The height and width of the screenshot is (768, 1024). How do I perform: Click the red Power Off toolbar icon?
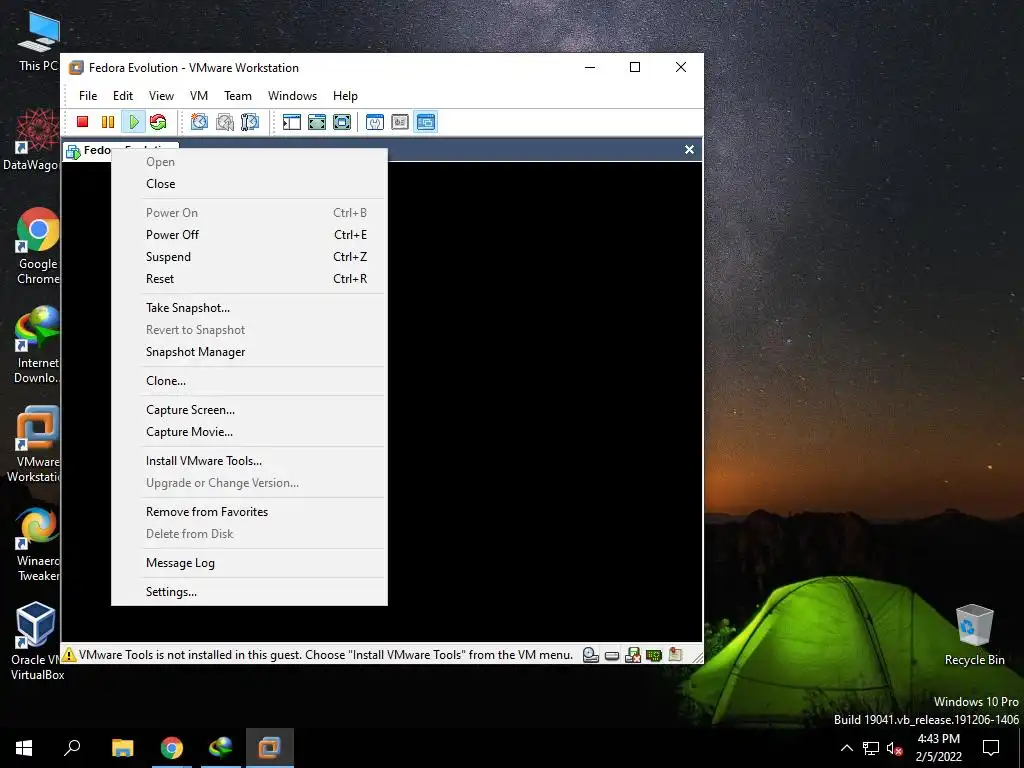[x=82, y=121]
